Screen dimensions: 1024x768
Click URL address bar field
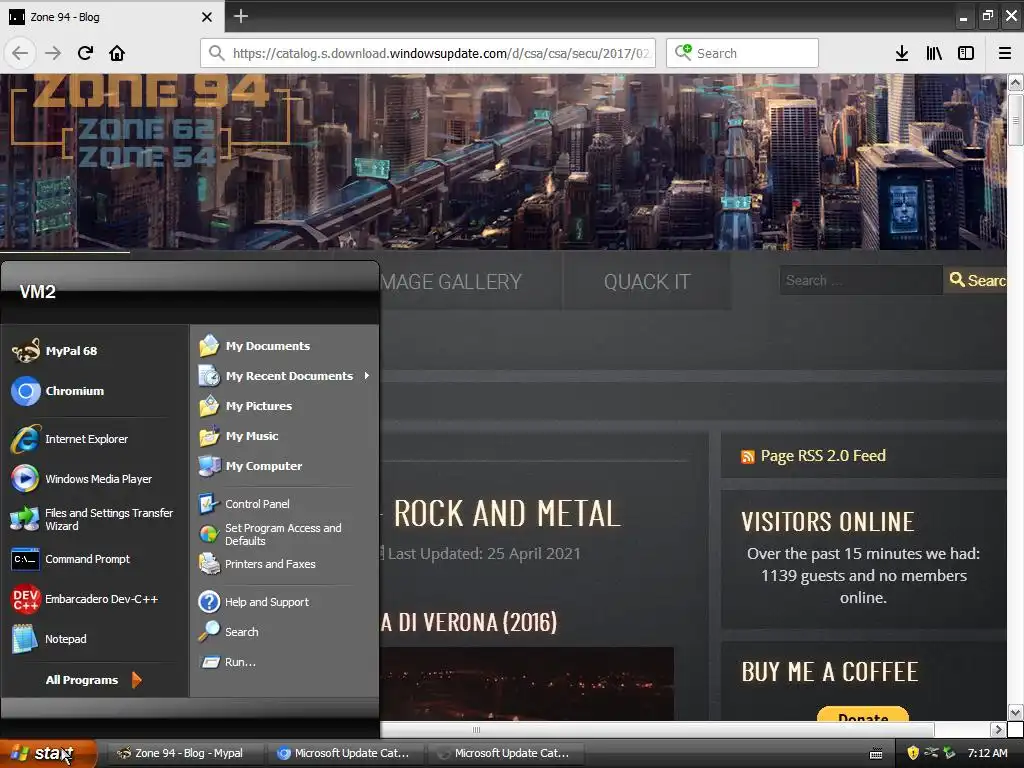428,53
